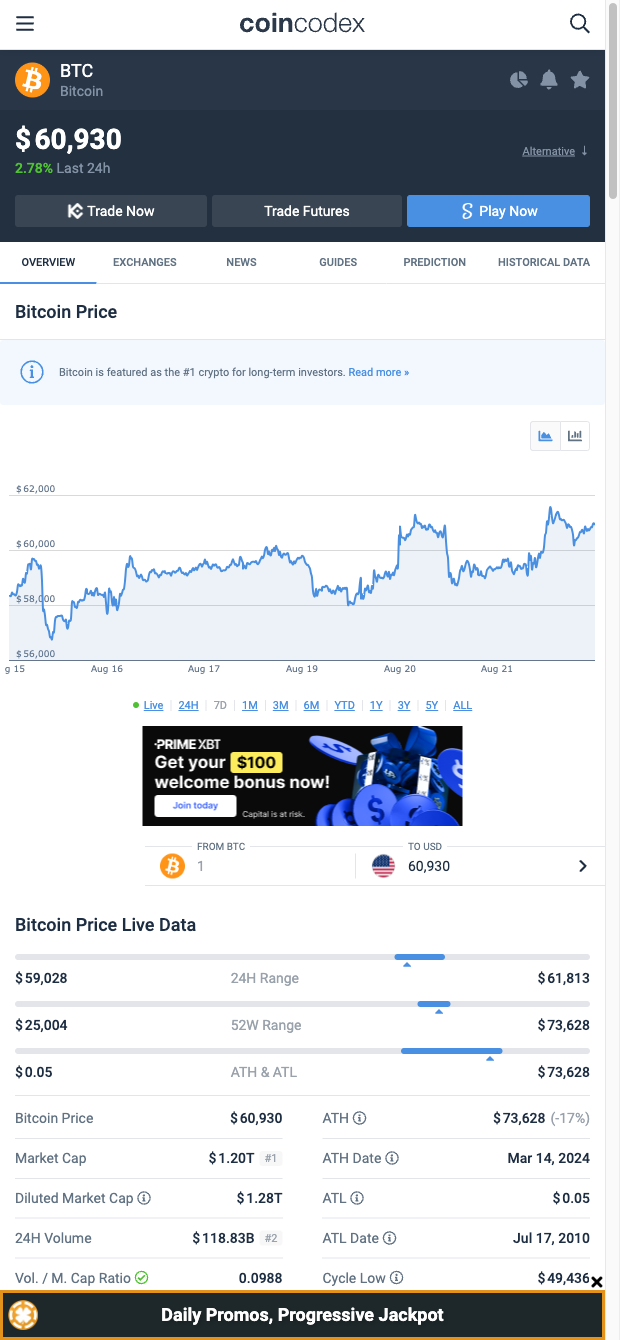Open the Historical Data tab
Viewport: 620px width, 1340px height.
543,262
